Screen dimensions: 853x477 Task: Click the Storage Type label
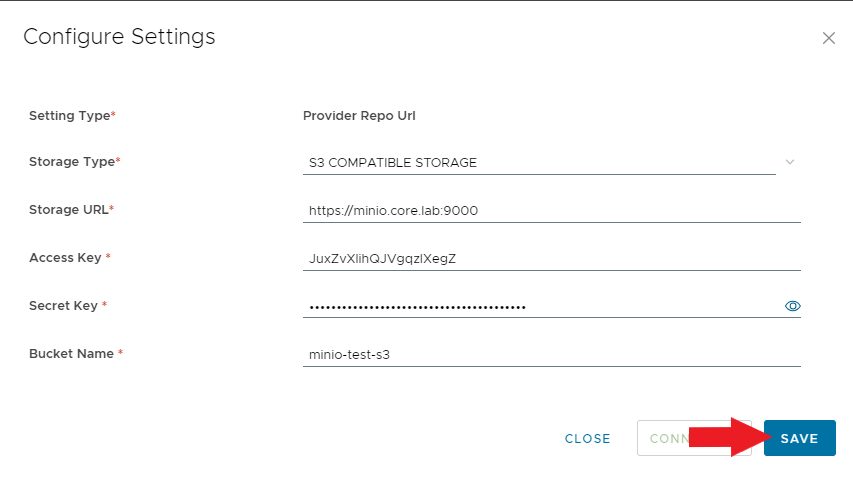[75, 162]
